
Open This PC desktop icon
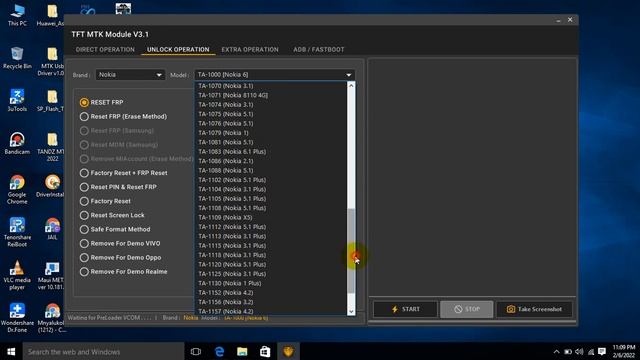pos(17,16)
